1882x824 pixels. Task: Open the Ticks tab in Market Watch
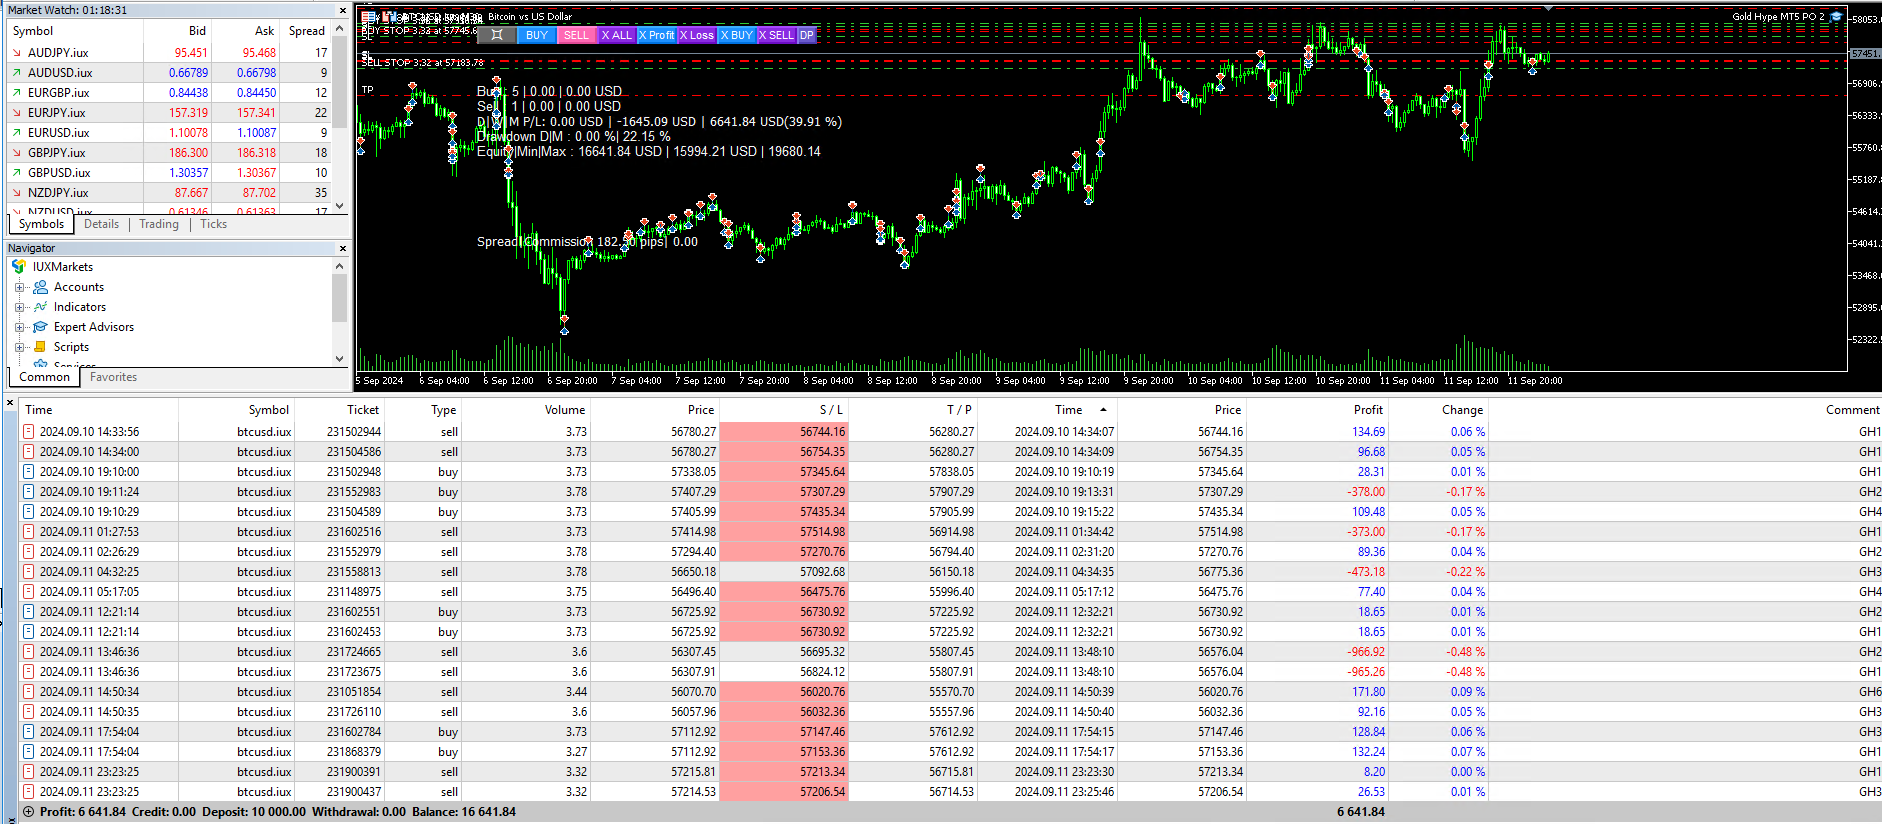click(x=213, y=225)
